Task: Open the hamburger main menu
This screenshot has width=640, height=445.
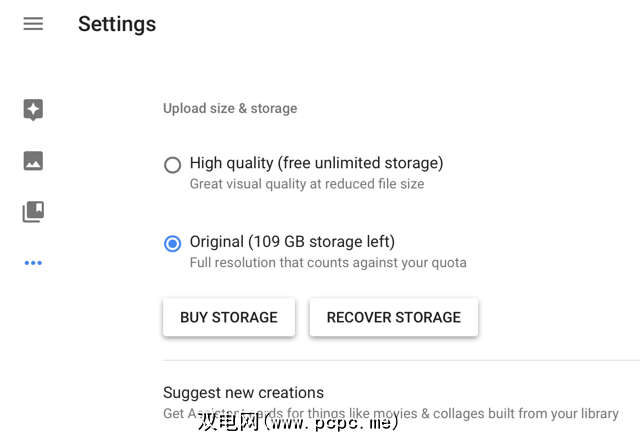Action: [x=33, y=24]
